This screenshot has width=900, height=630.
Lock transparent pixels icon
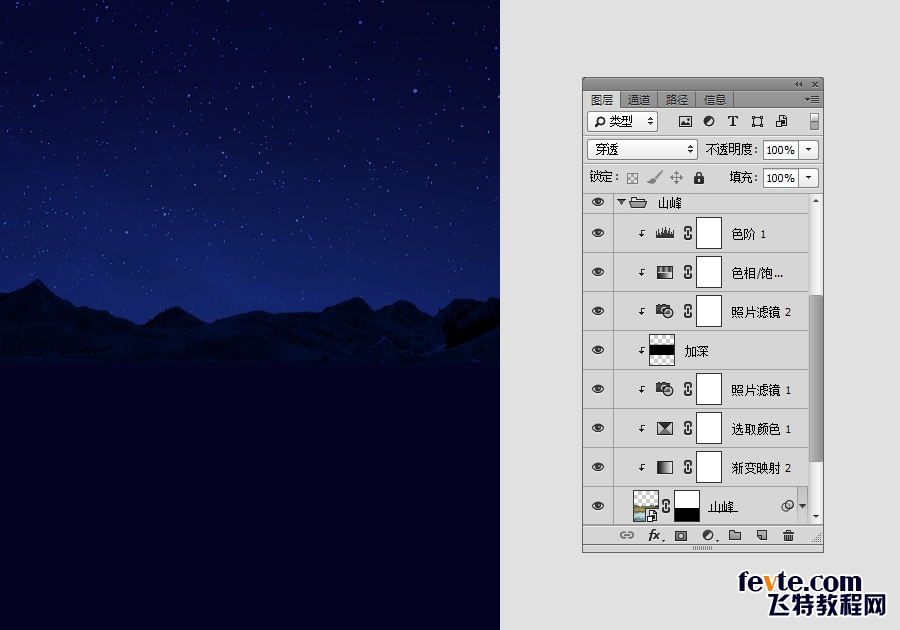[632, 178]
